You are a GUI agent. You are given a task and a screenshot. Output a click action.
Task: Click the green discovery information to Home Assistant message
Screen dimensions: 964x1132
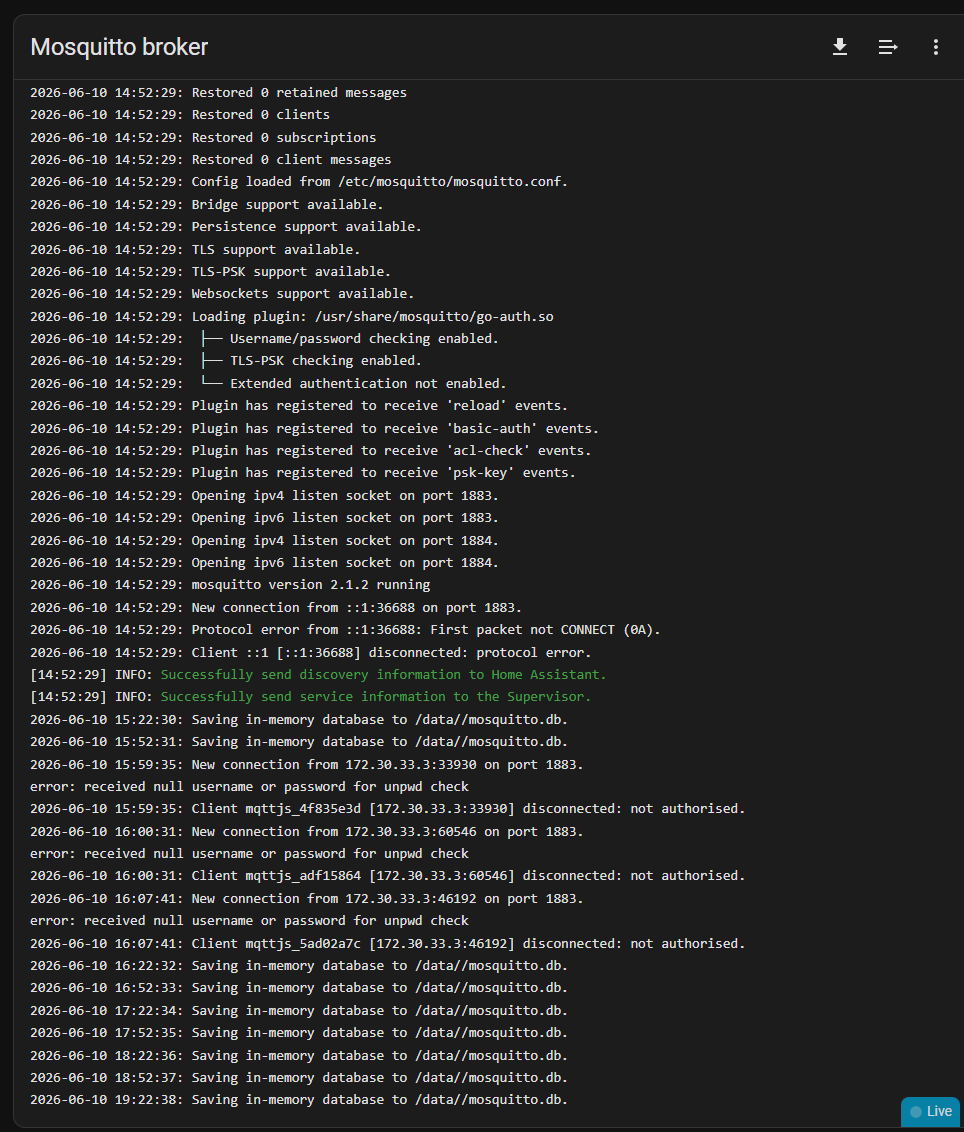pyautogui.click(x=383, y=674)
